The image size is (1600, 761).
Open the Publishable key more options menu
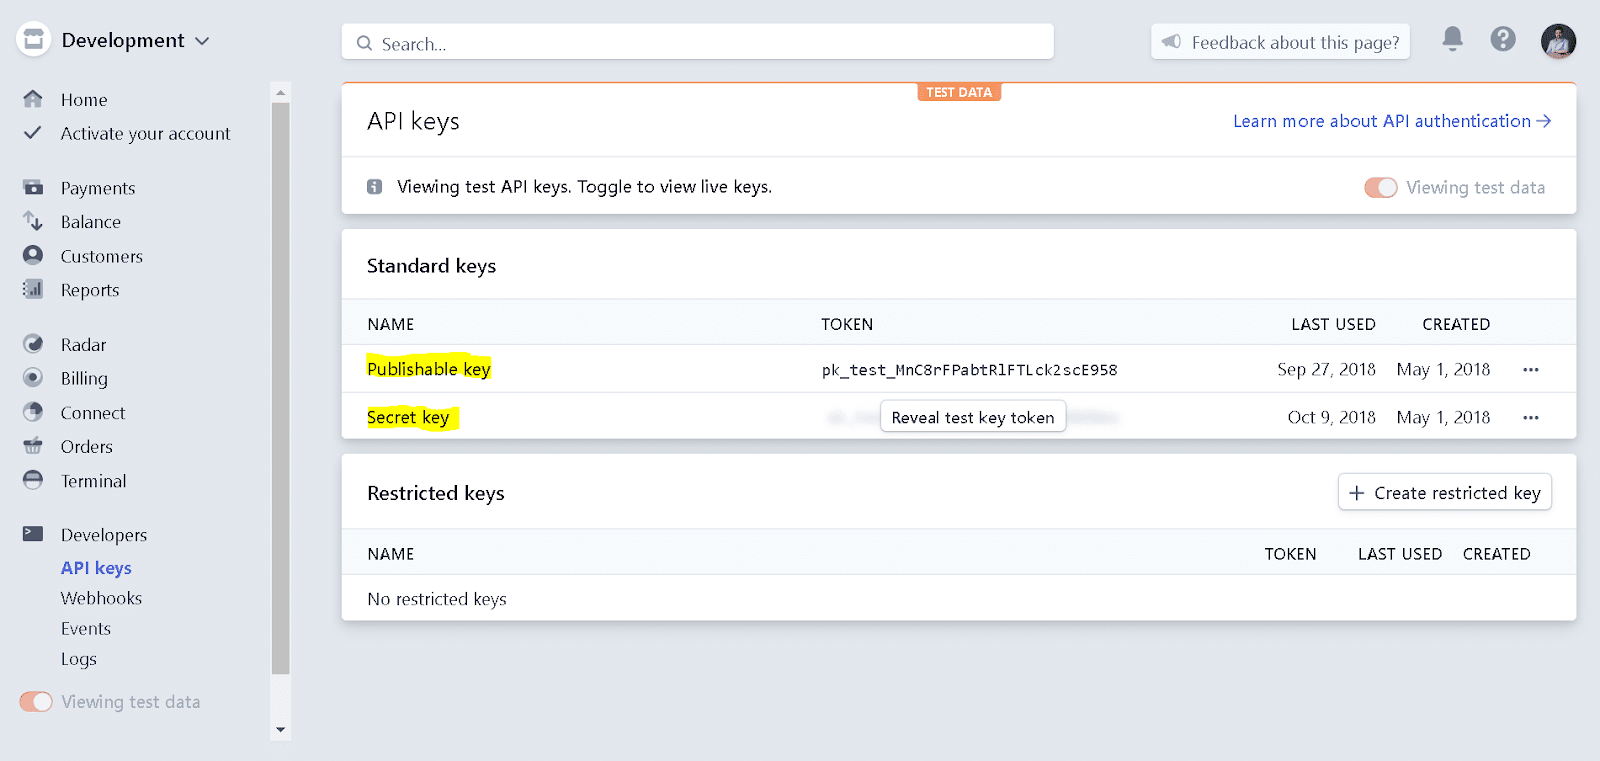[1531, 370]
